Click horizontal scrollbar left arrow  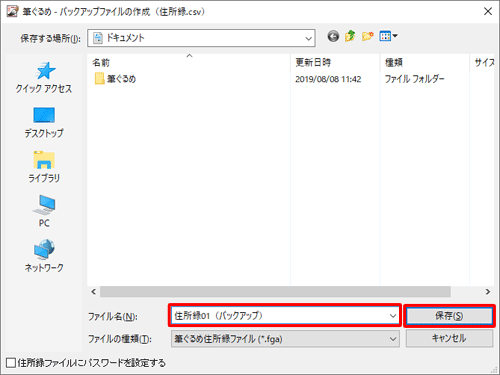pos(94,292)
